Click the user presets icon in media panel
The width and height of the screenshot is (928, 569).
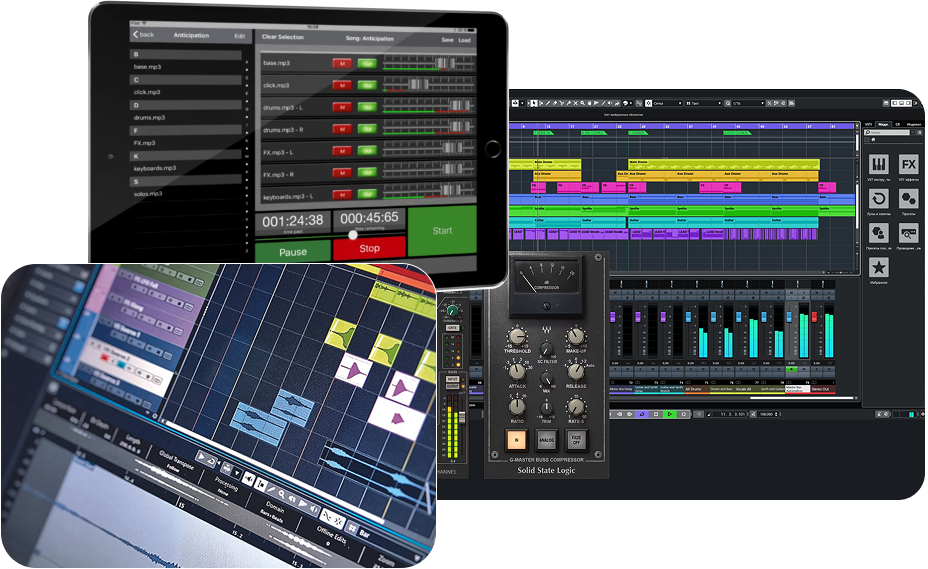point(877,232)
